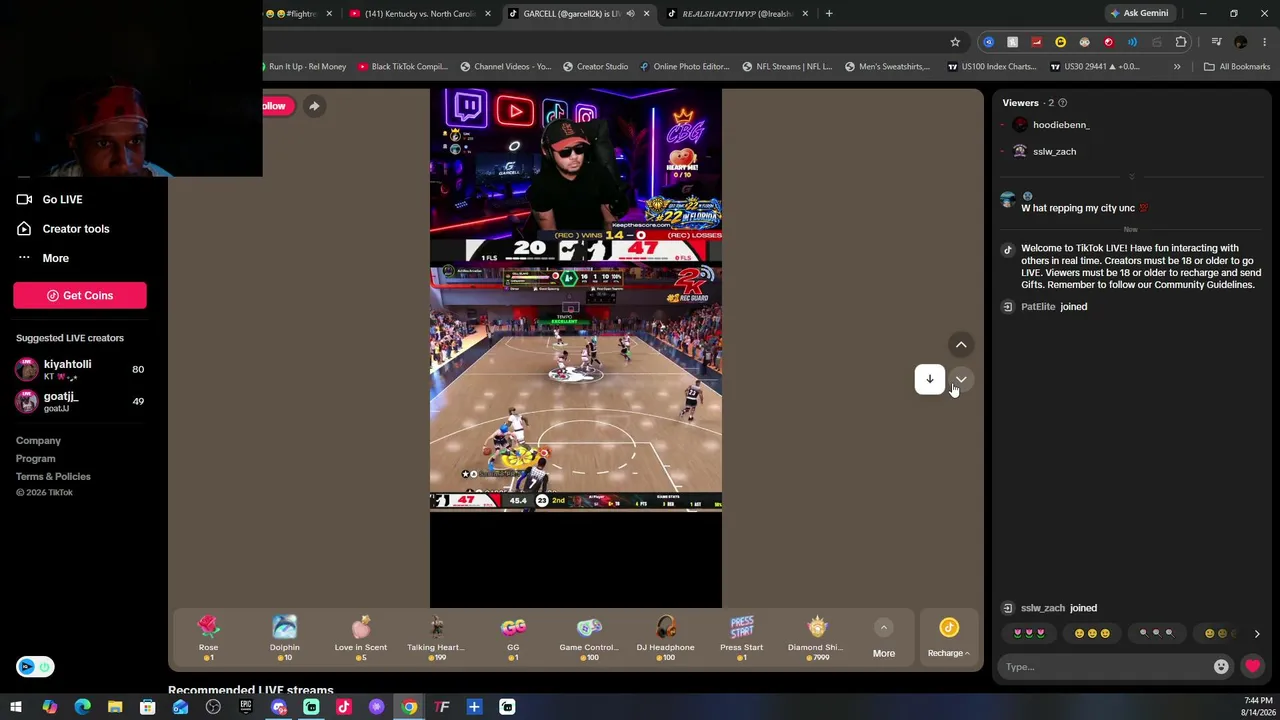The width and height of the screenshot is (1280, 720).
Task: Open the All Bookmarks folder
Action: pos(1237,67)
